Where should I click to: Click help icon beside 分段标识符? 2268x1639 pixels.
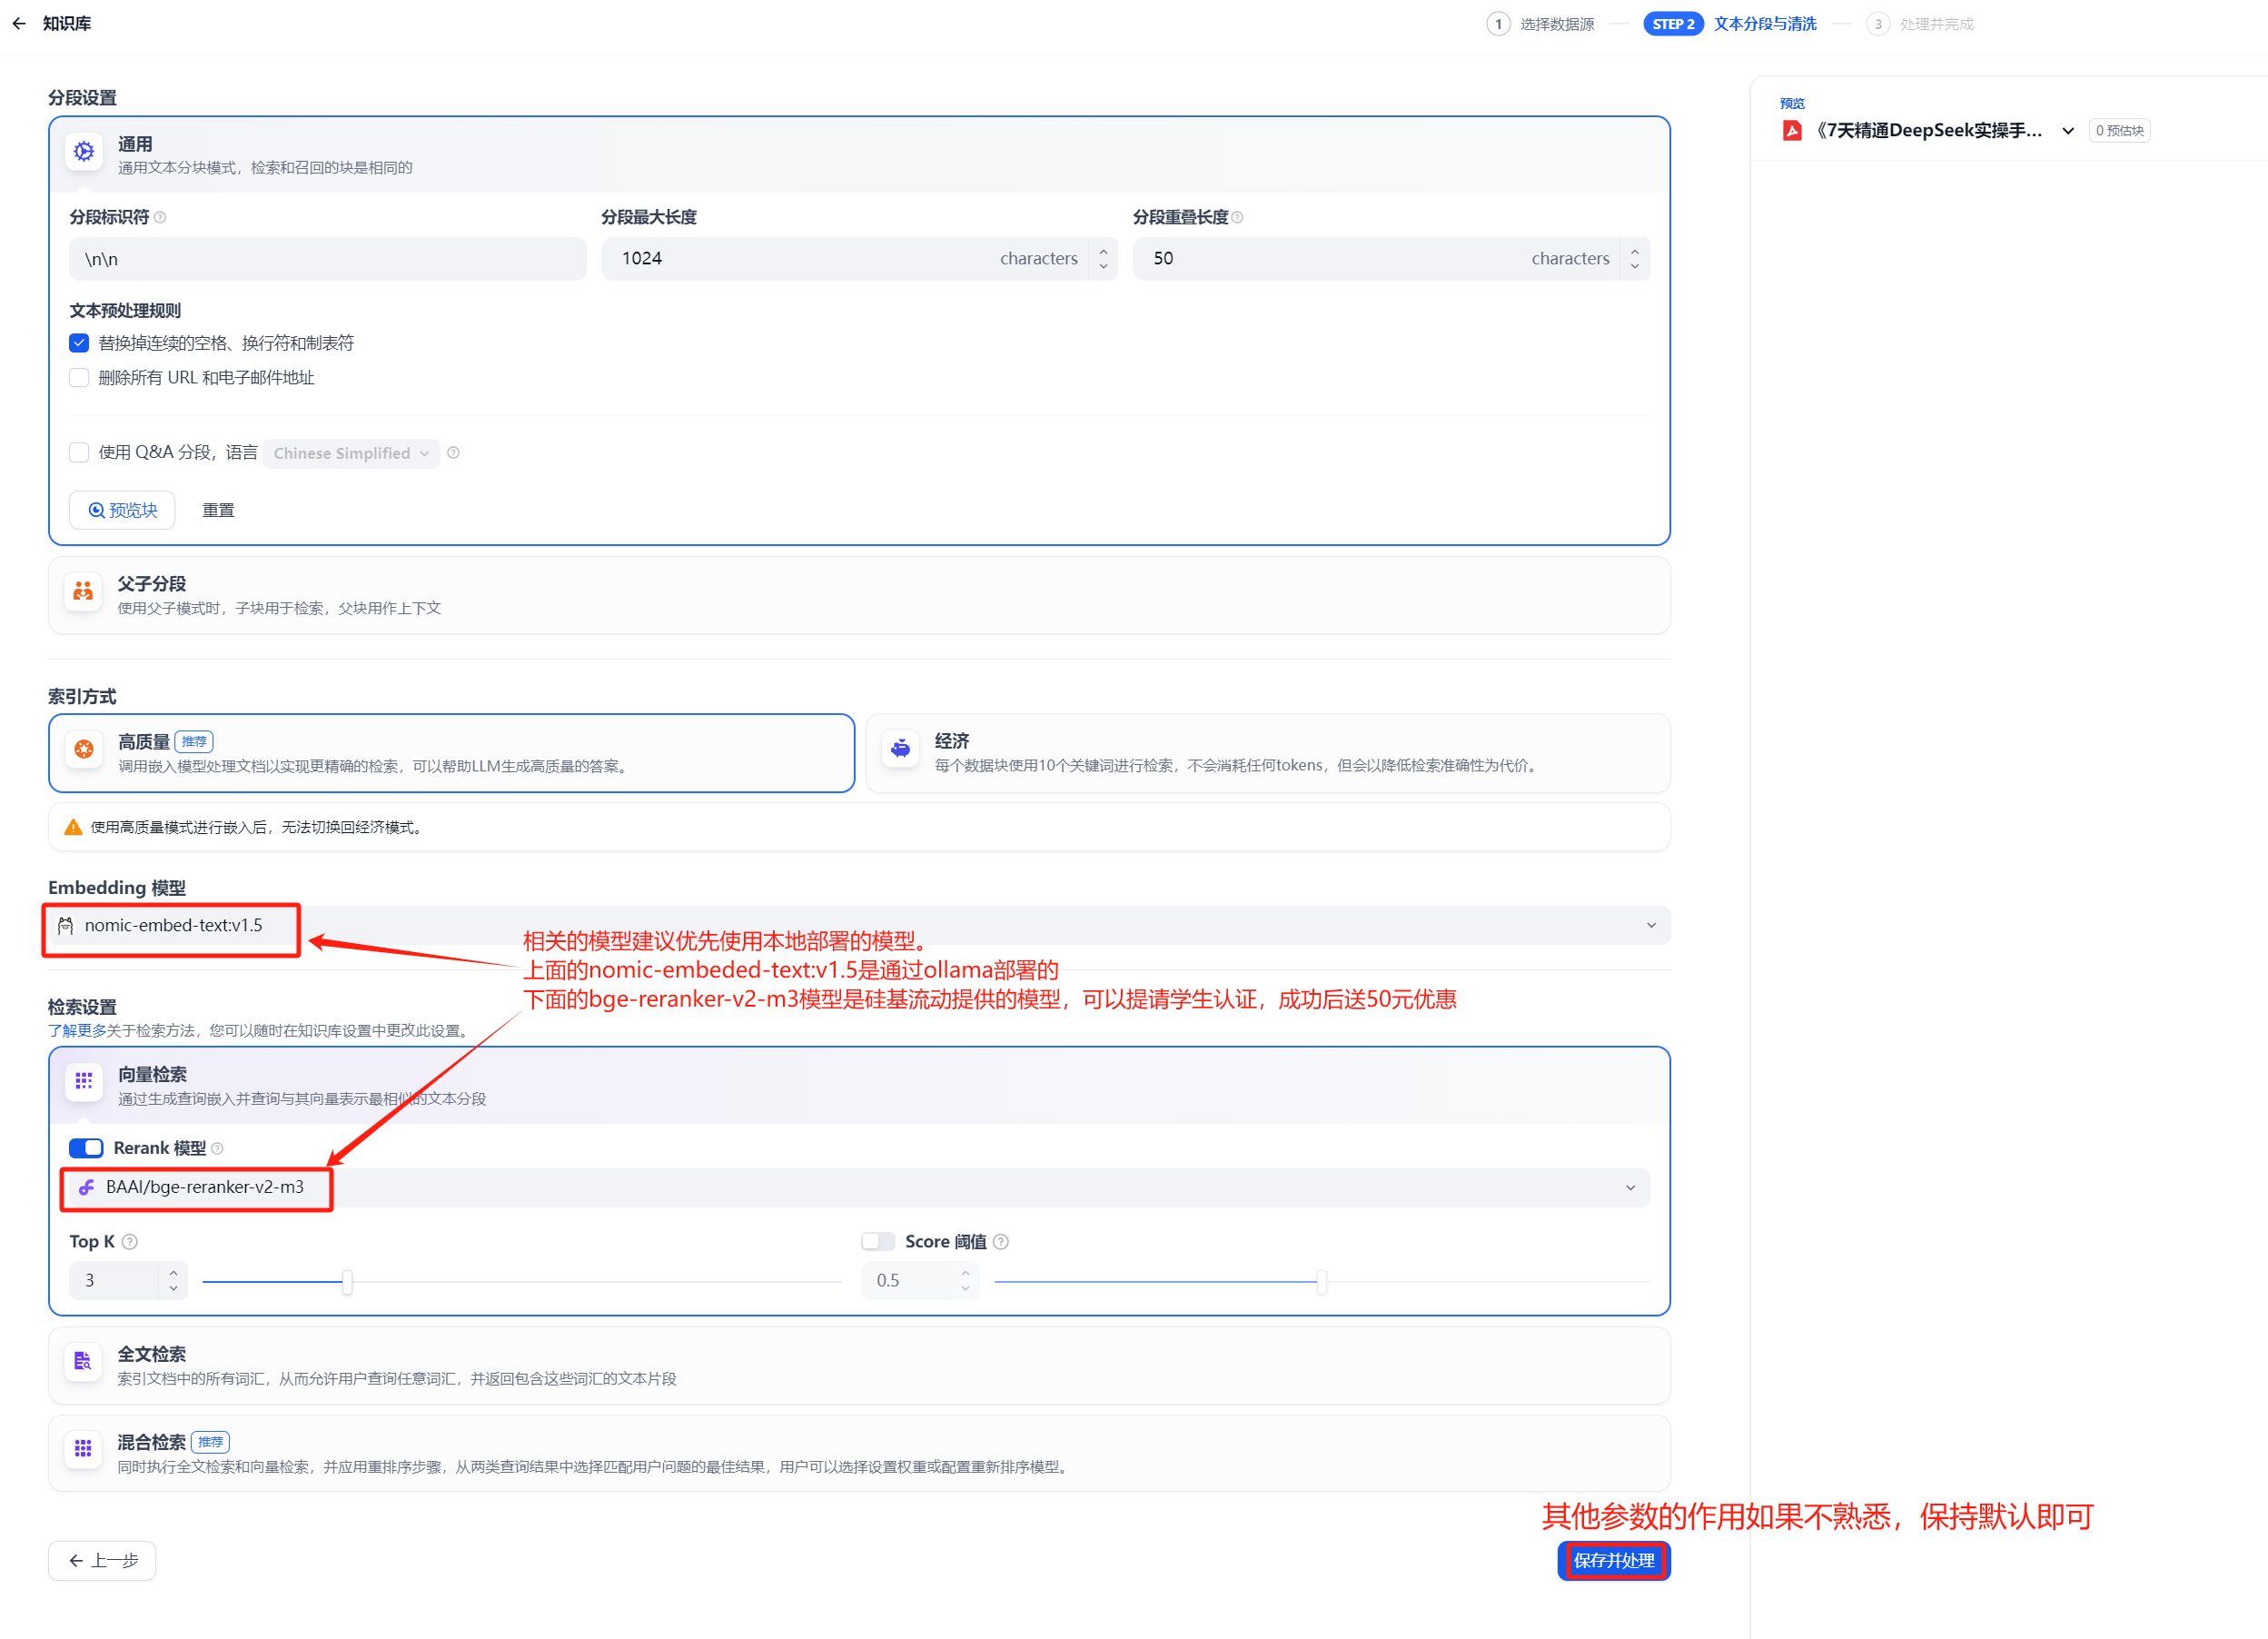[161, 217]
